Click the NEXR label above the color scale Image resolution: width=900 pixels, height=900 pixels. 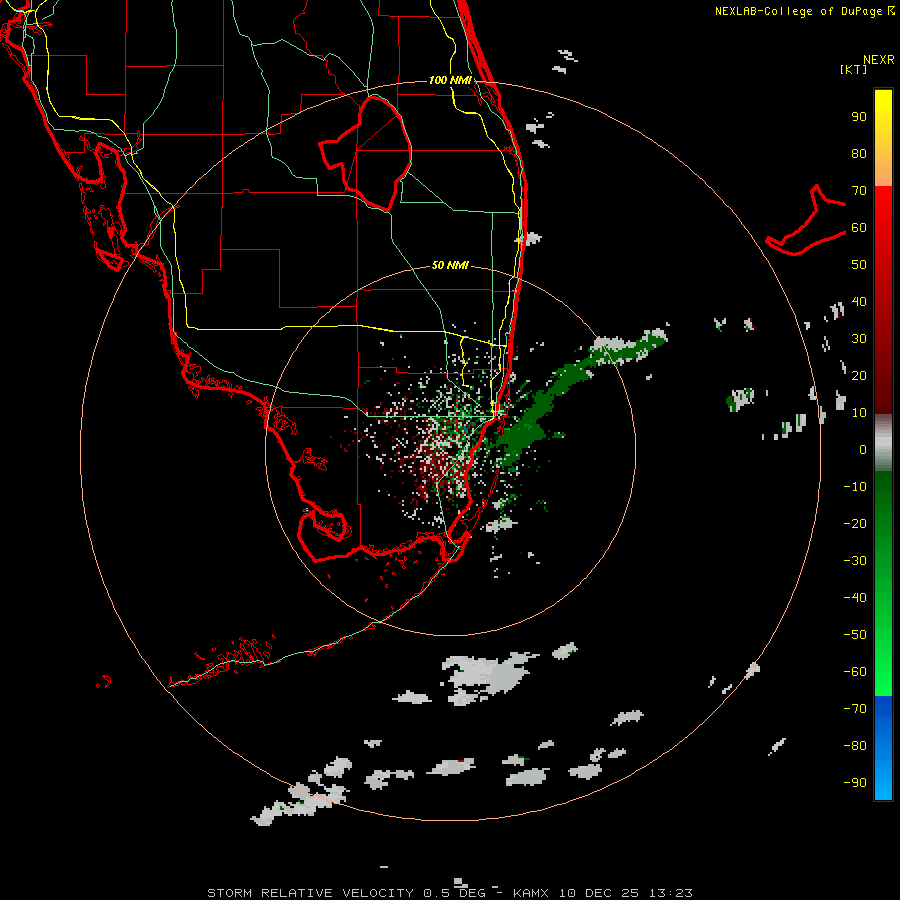tap(879, 60)
